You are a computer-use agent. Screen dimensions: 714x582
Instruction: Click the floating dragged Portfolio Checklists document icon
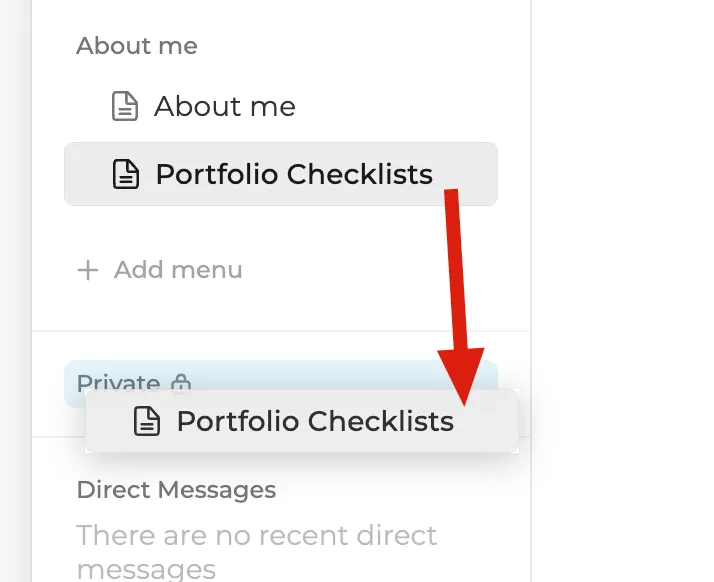(x=147, y=421)
